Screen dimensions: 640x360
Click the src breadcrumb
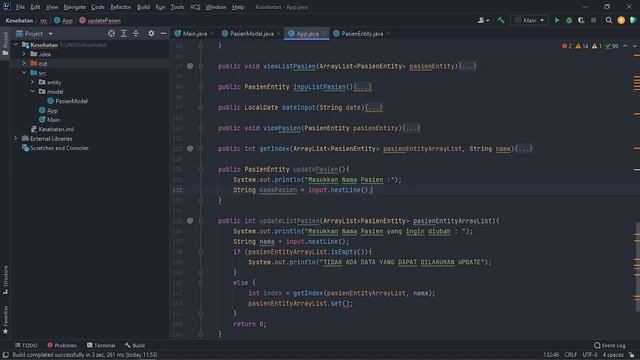coord(43,20)
